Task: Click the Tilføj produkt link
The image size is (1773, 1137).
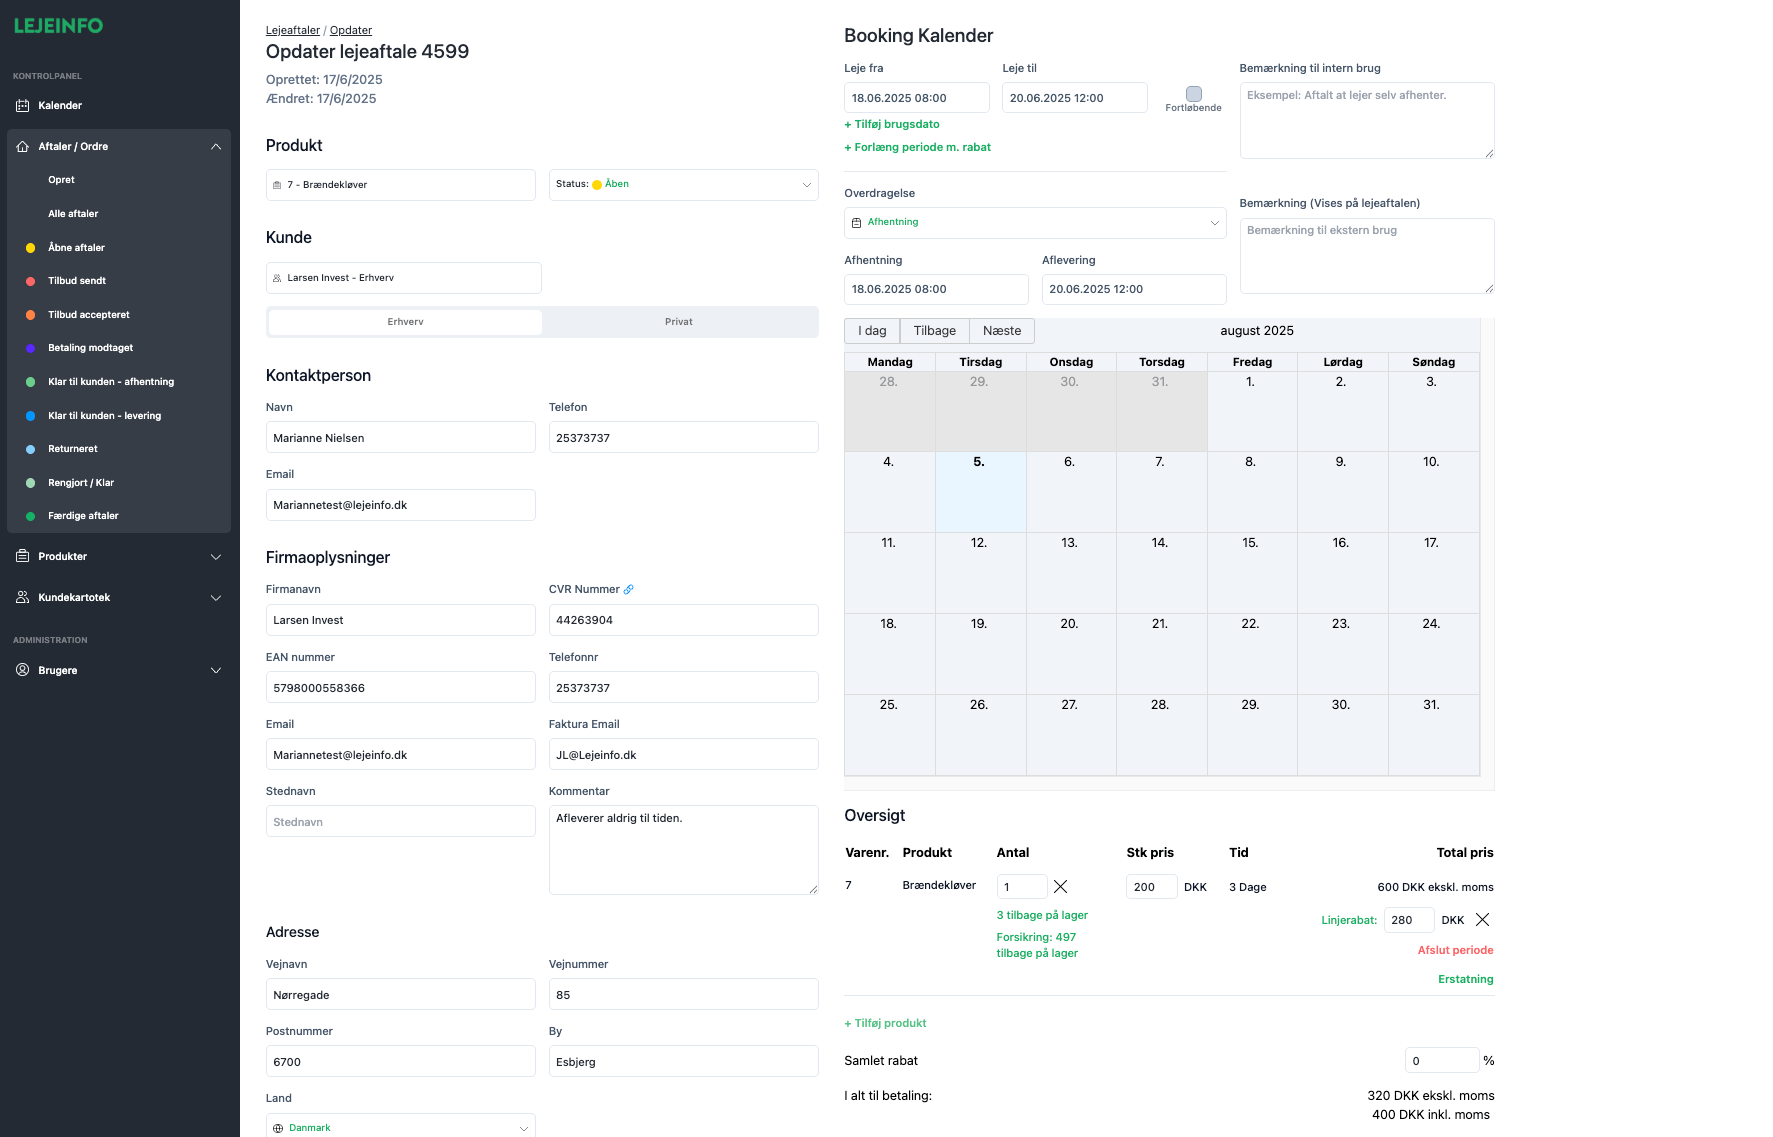Action: [885, 1023]
